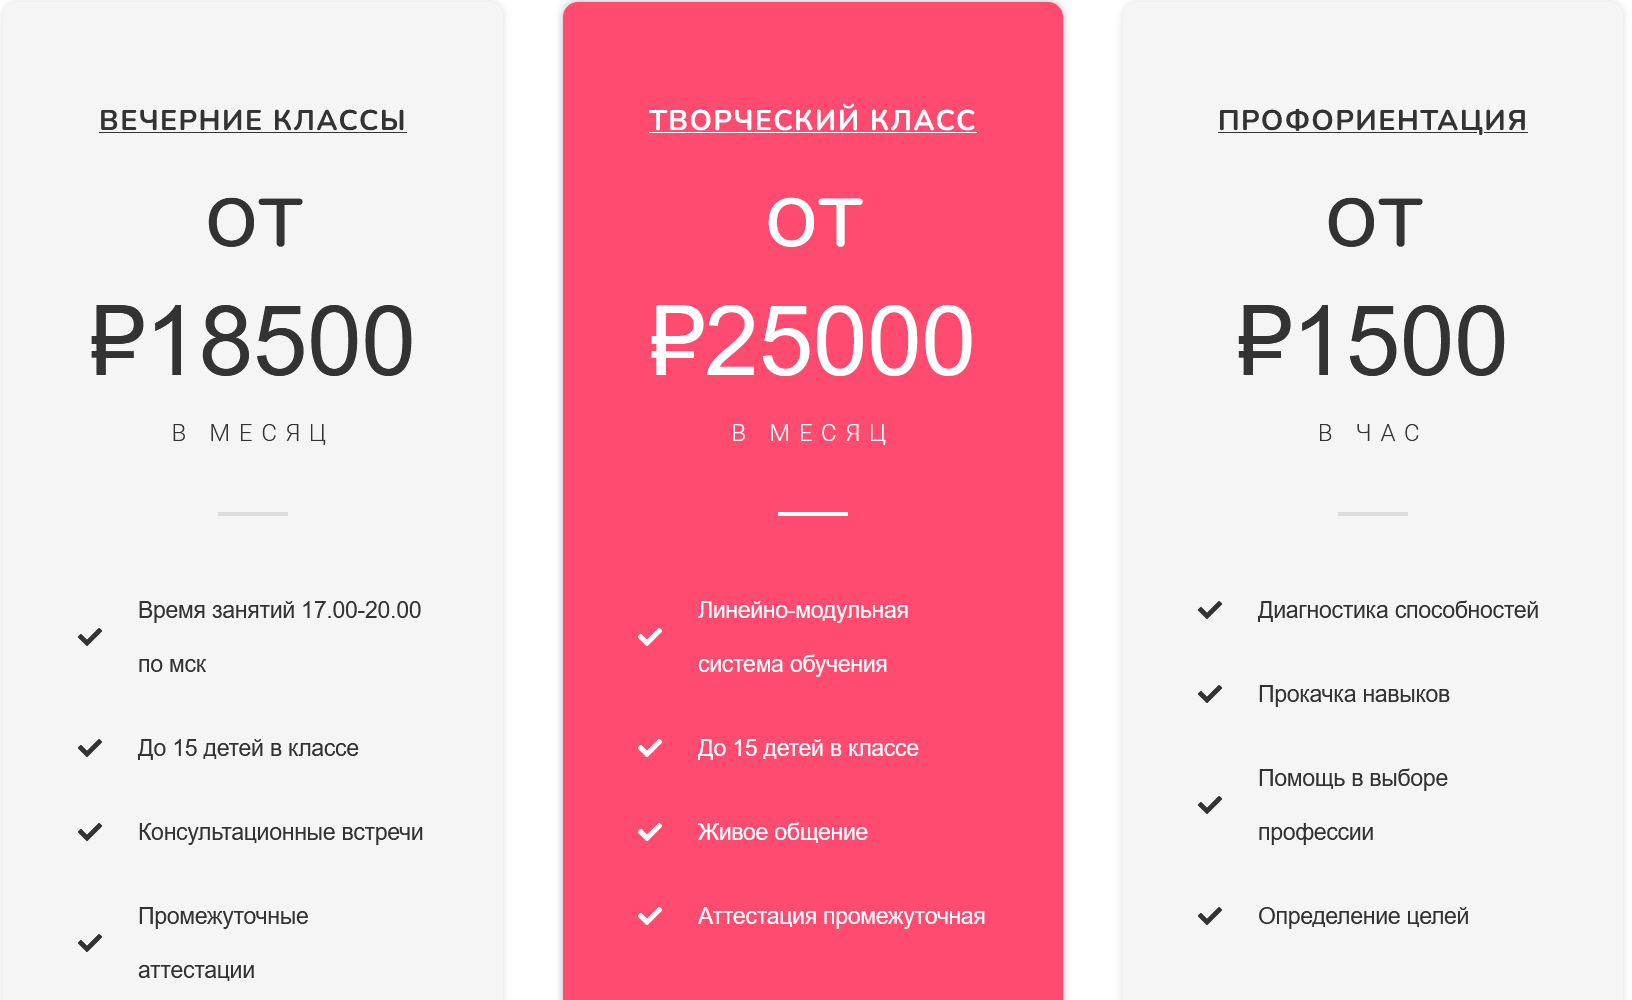1632x1000 pixels.
Task: Click checkmark beside Помощь в выборе профессии
Action: 1210,805
